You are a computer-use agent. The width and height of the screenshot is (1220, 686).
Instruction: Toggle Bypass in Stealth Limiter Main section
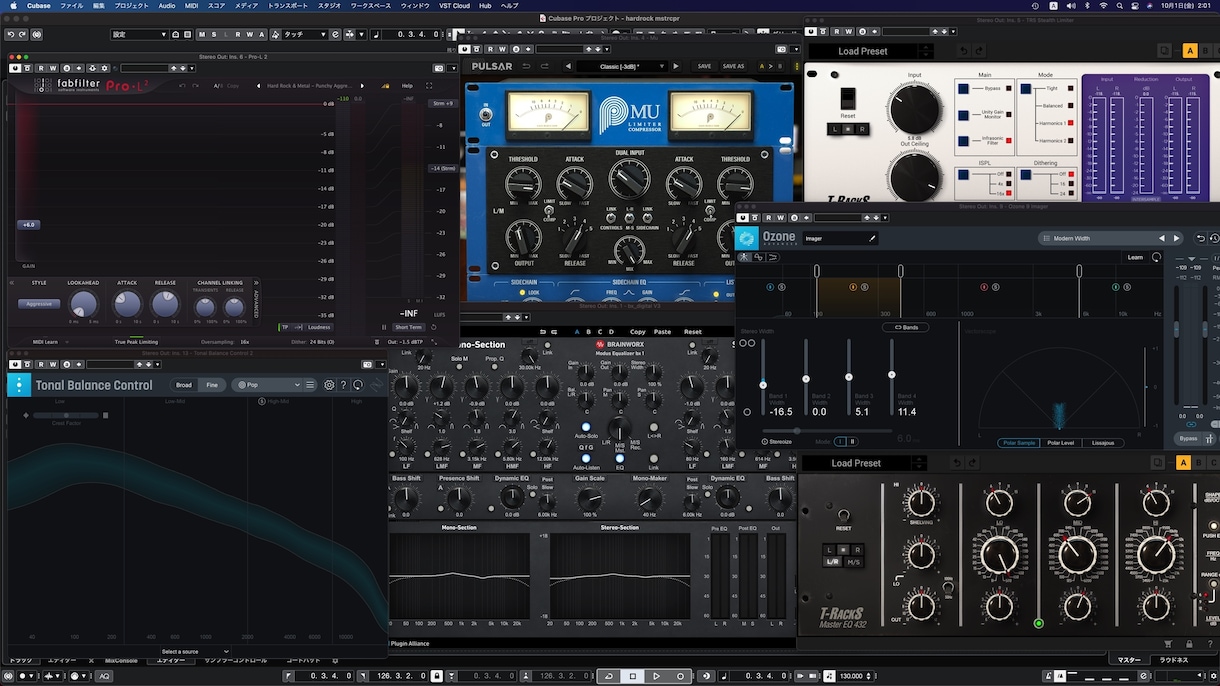coord(964,88)
